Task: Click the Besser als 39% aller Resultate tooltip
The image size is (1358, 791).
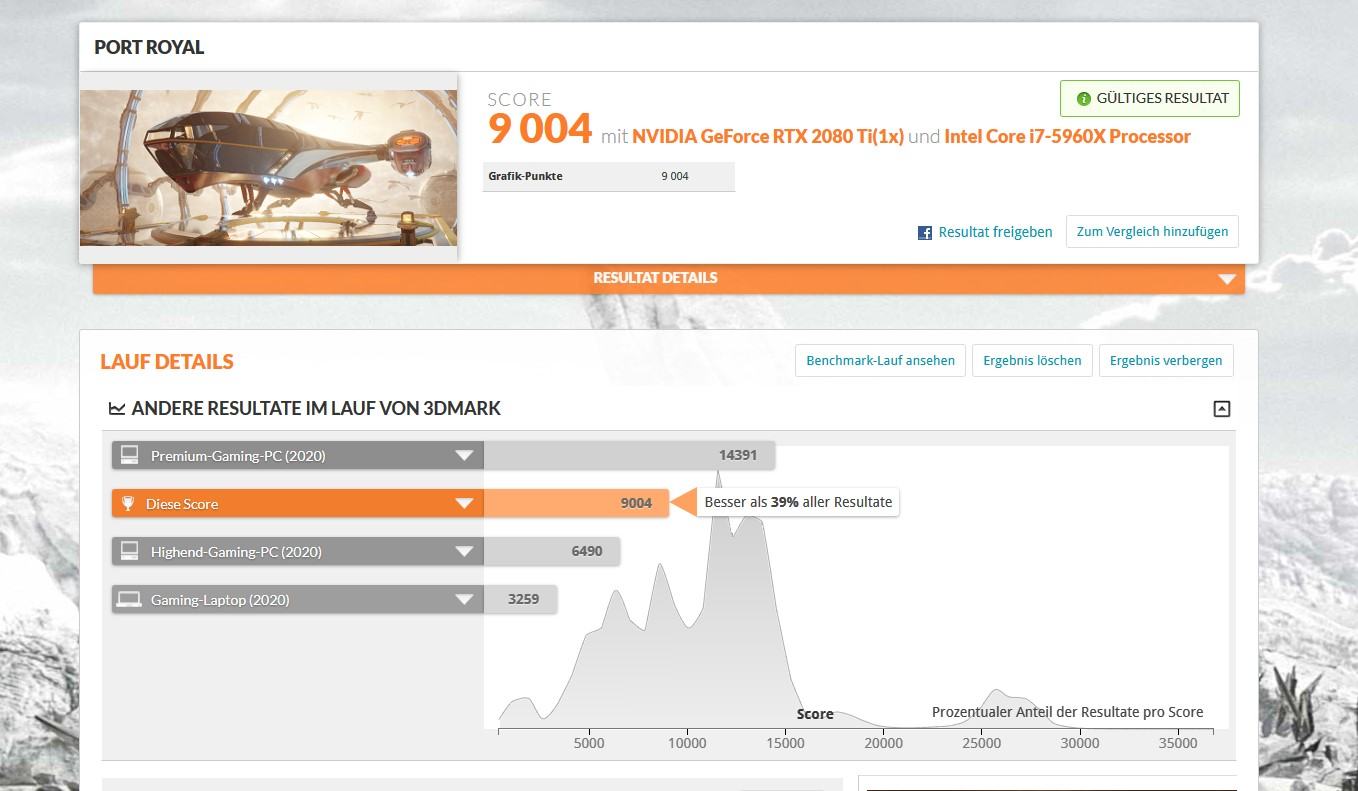Action: pyautogui.click(x=798, y=502)
